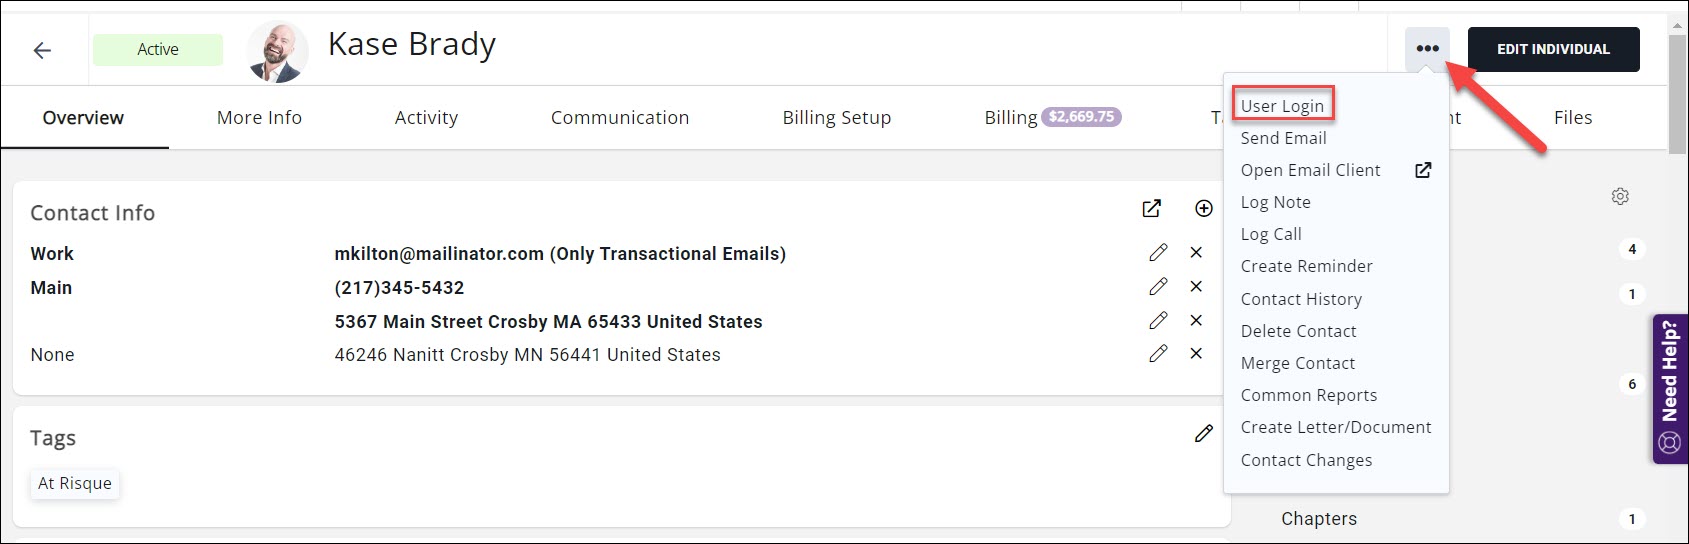This screenshot has height=544, width=1689.
Task: Switch to the Billing Setup tab
Action: (836, 118)
